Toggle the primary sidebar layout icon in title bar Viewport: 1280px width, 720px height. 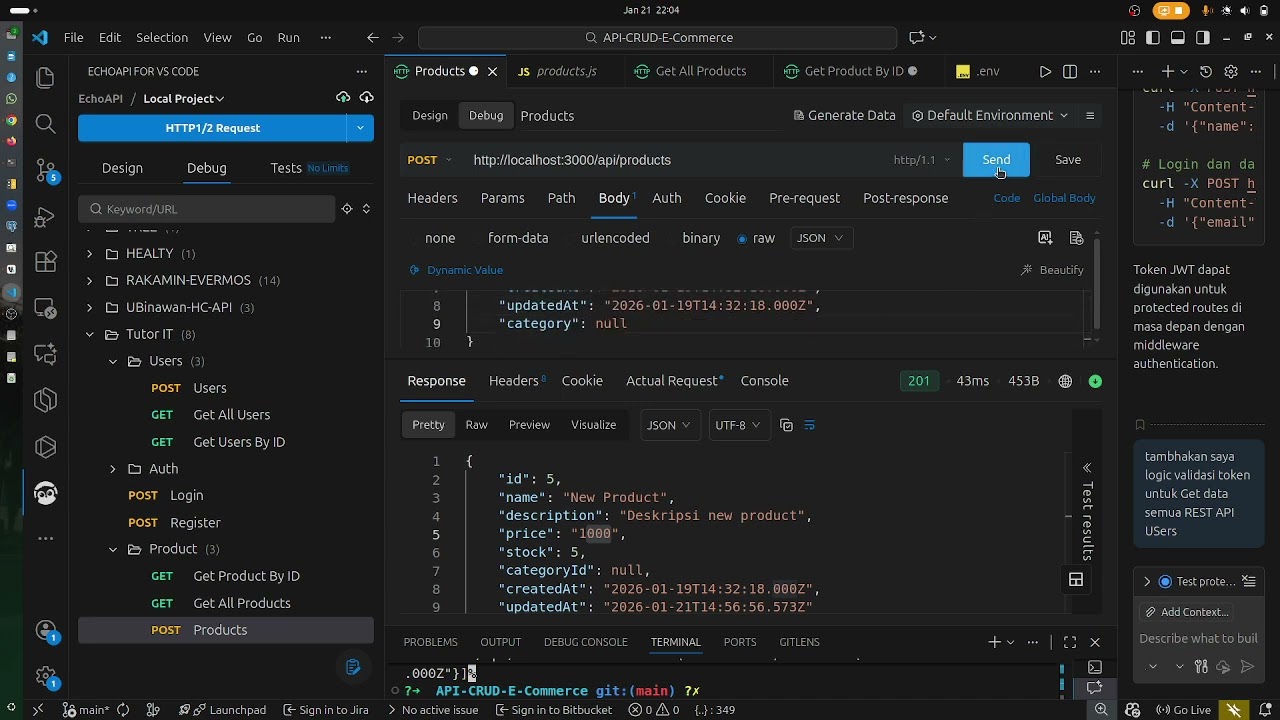(1153, 38)
